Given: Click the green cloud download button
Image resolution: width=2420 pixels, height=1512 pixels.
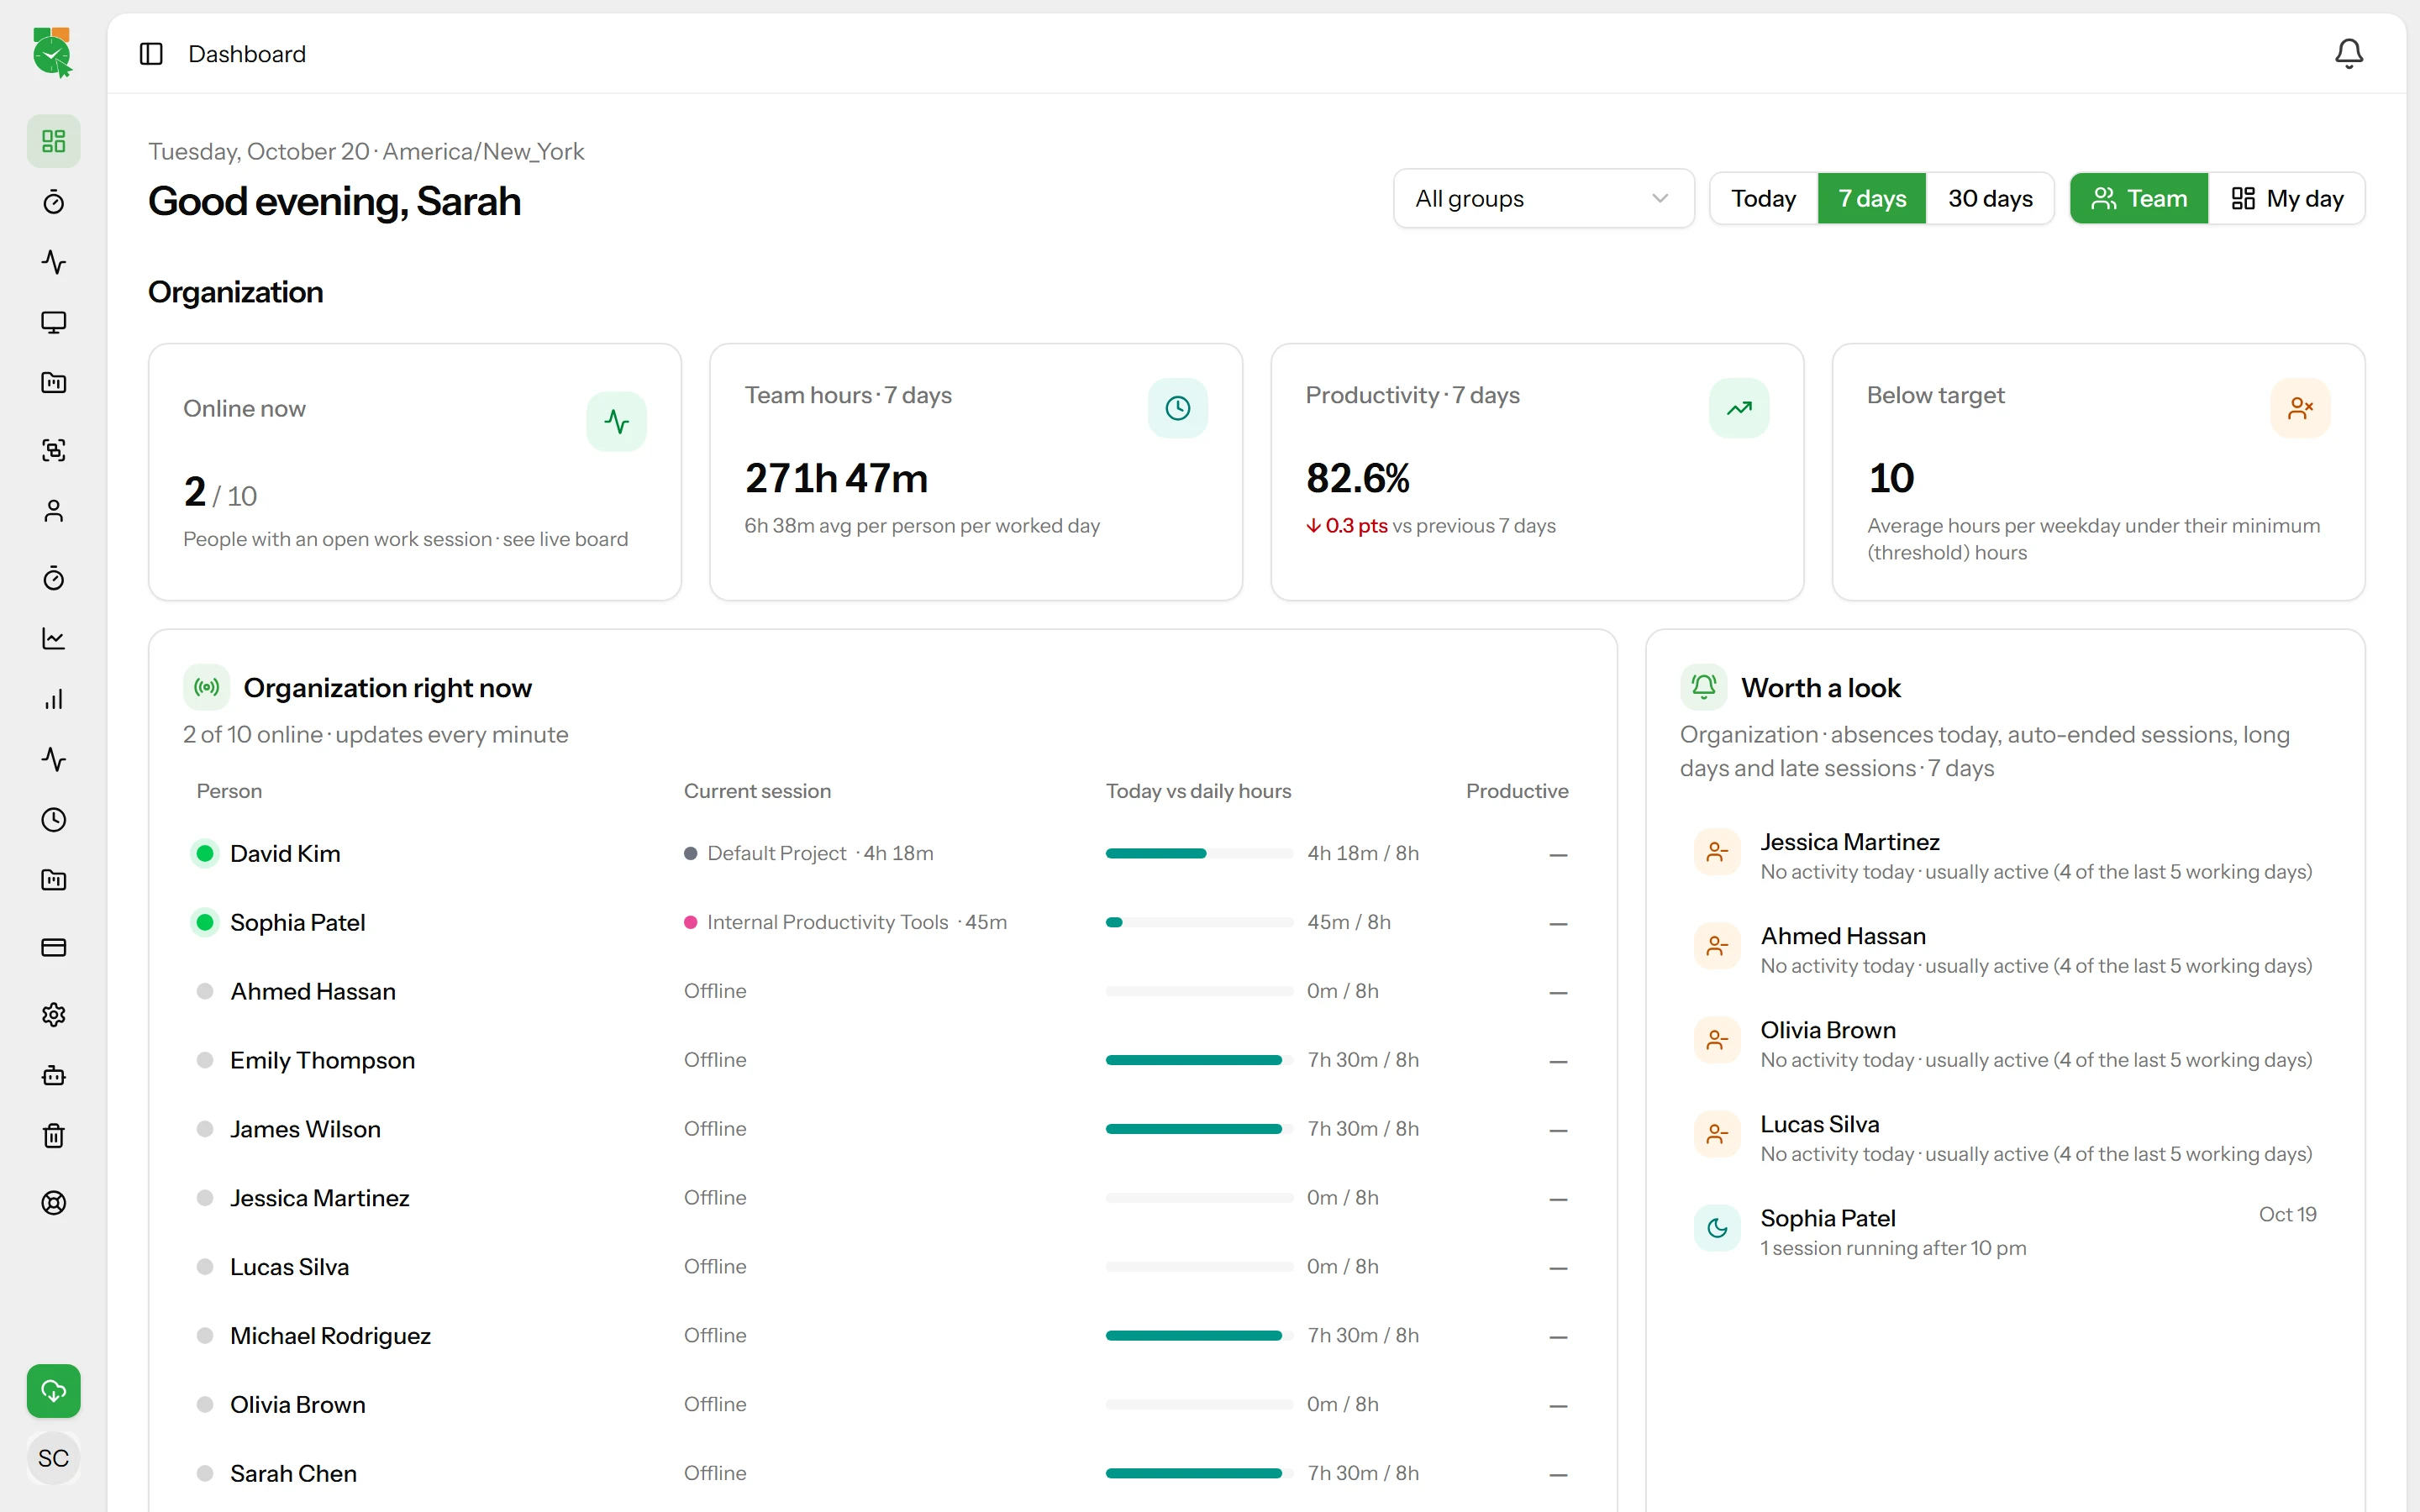Looking at the screenshot, I should pos(54,1391).
